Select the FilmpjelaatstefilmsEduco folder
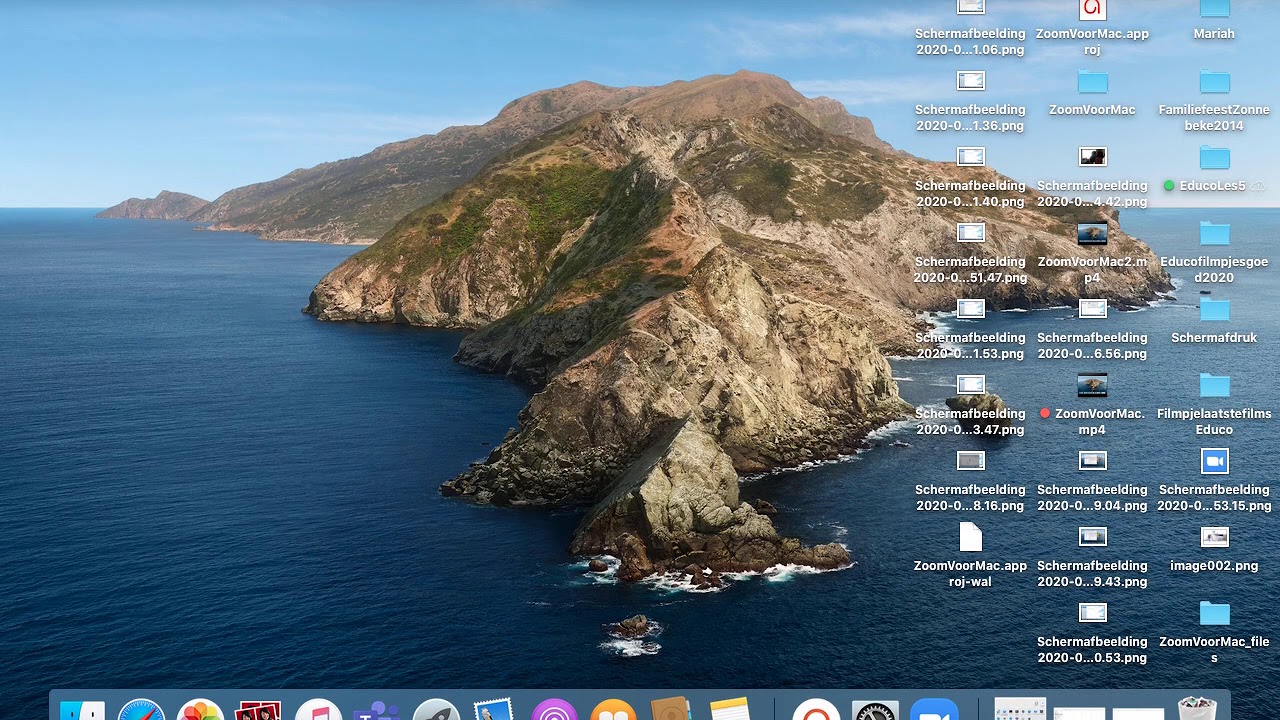Image resolution: width=1280 pixels, height=720 pixels. click(x=1214, y=404)
